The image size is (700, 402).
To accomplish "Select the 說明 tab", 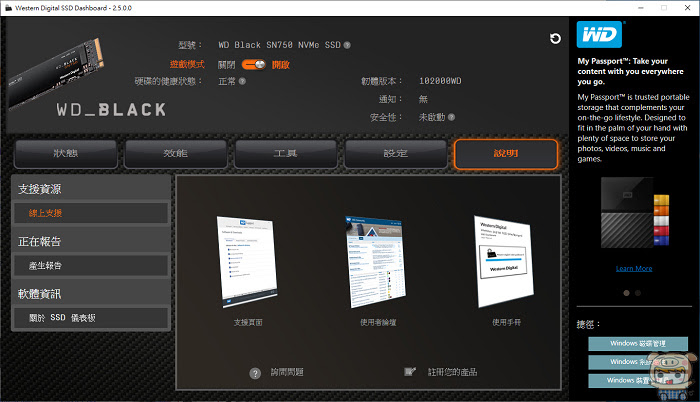I will pos(506,154).
